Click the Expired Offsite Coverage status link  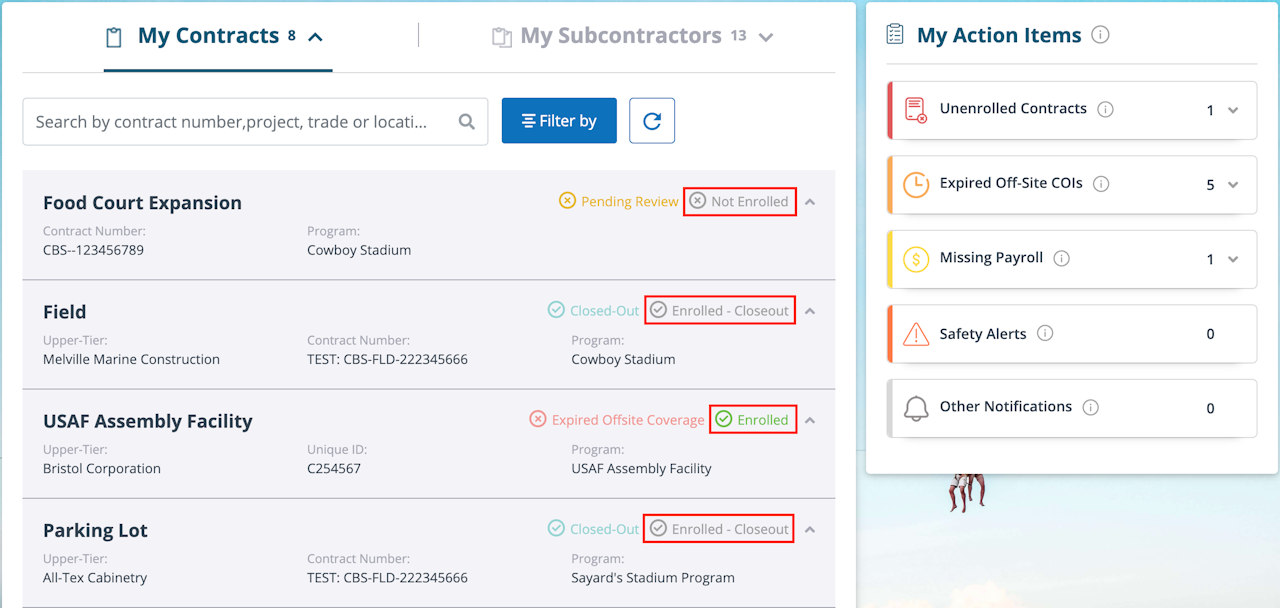627,420
